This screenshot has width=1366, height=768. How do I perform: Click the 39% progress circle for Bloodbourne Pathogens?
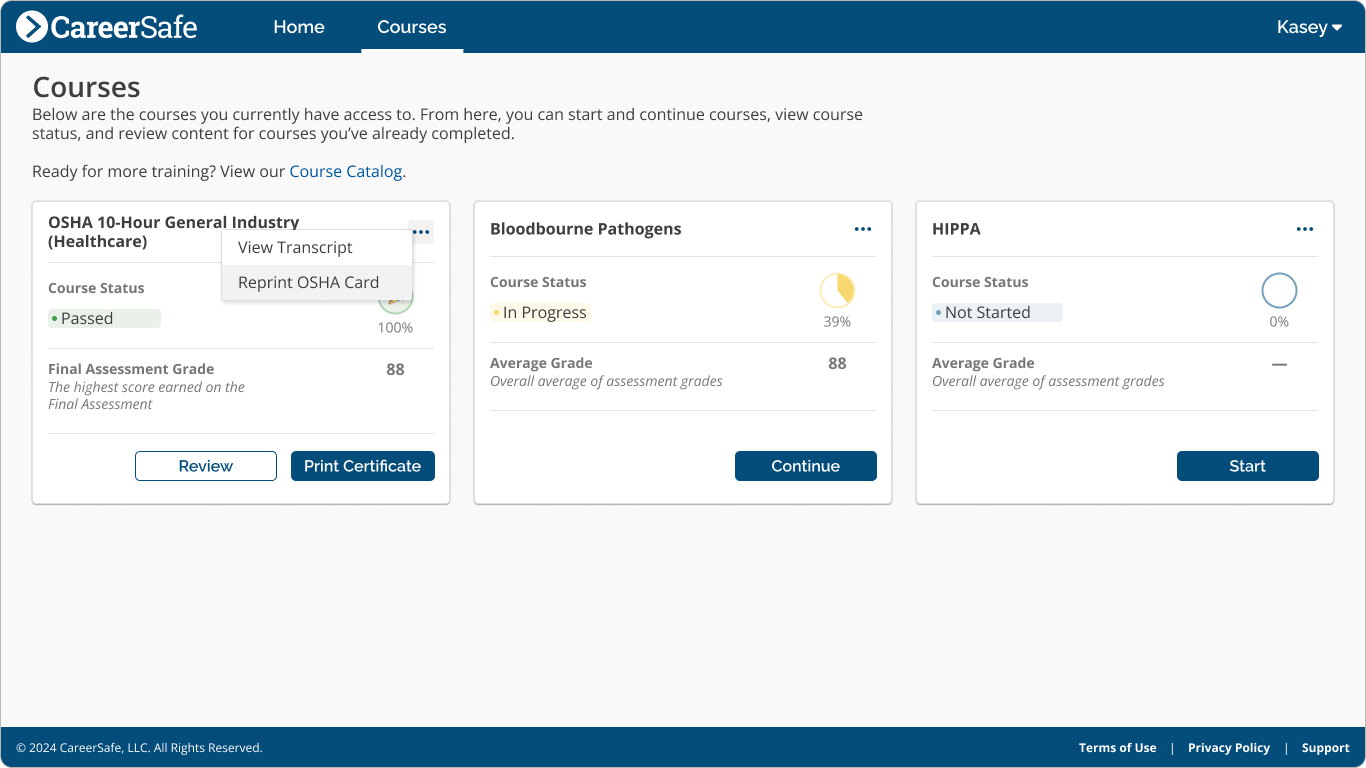tap(837, 291)
